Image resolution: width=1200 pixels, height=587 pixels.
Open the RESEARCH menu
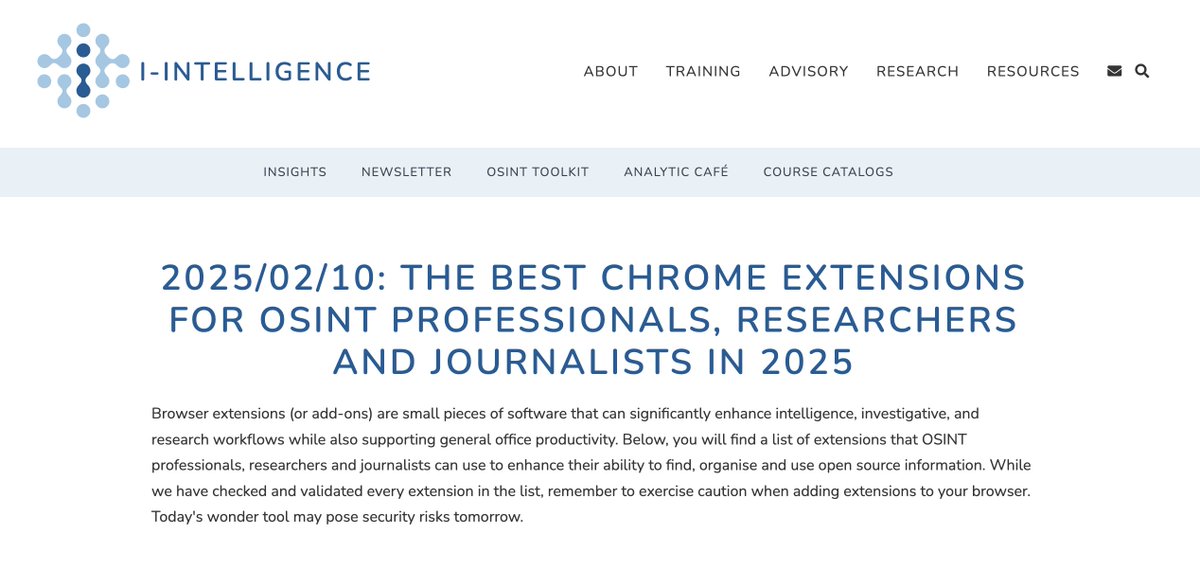(917, 71)
